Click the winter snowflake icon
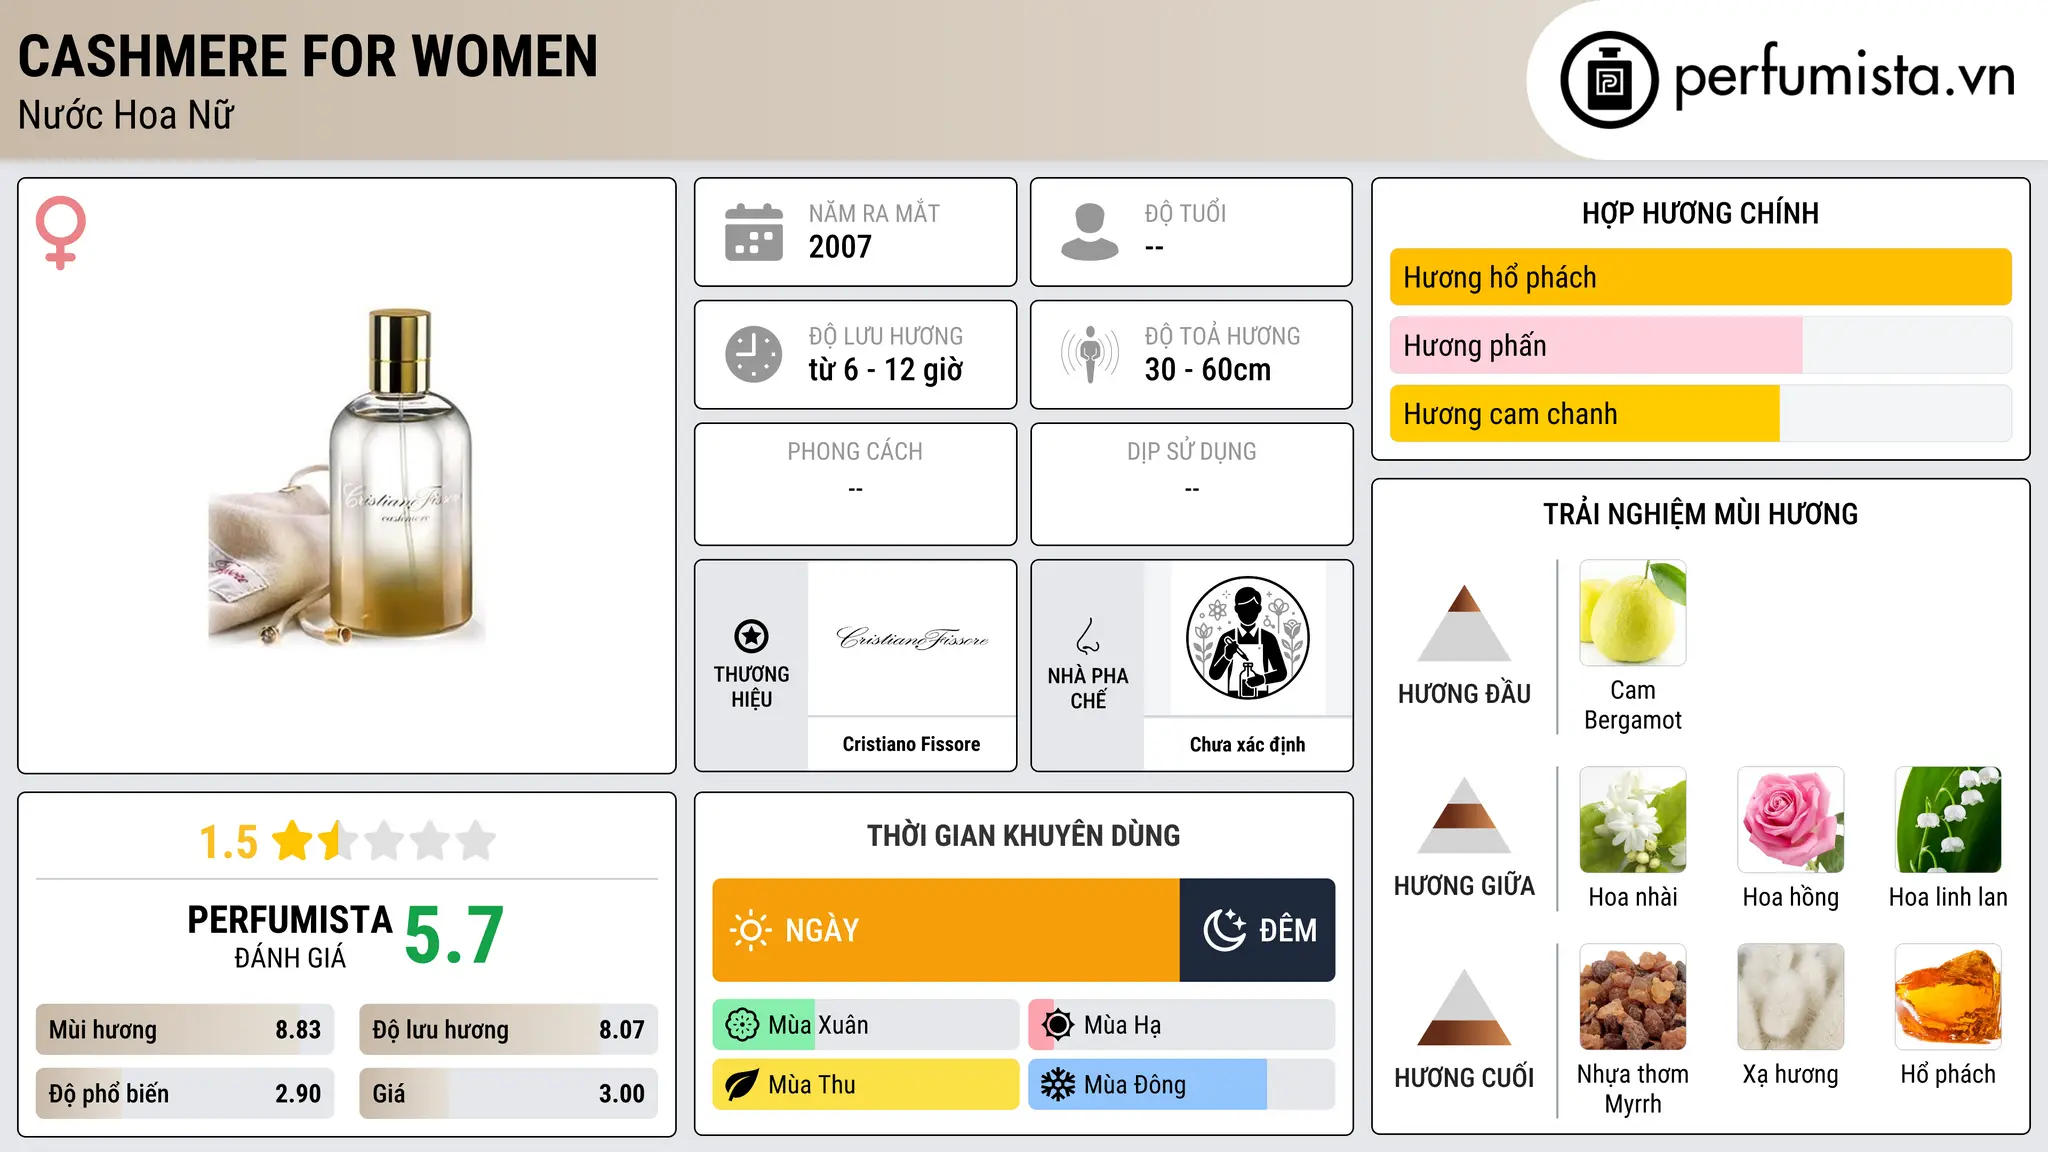 [1057, 1085]
